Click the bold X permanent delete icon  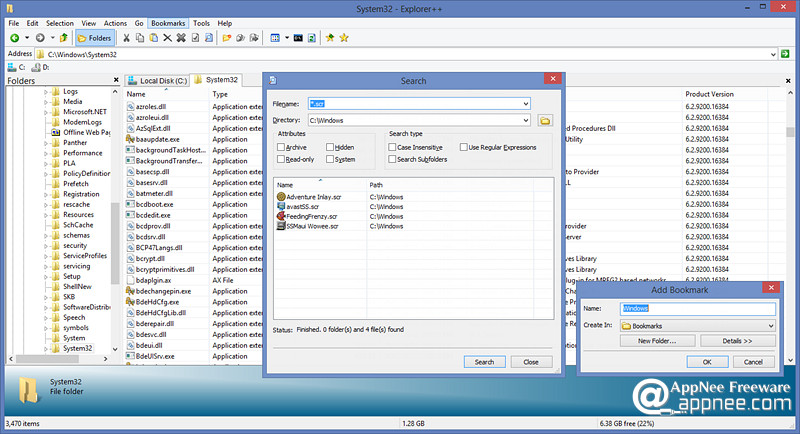pos(181,38)
